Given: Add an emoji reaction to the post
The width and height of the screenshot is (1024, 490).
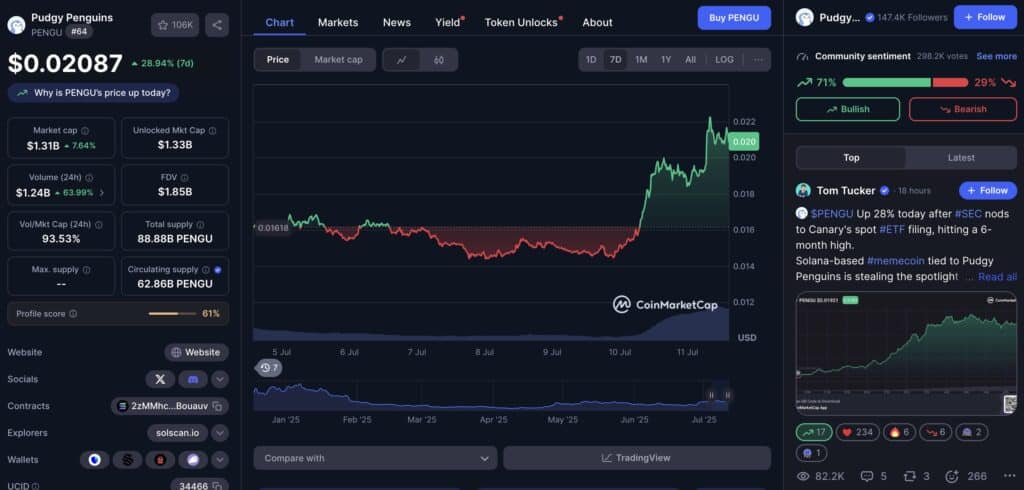Looking at the screenshot, I should [x=952, y=476].
